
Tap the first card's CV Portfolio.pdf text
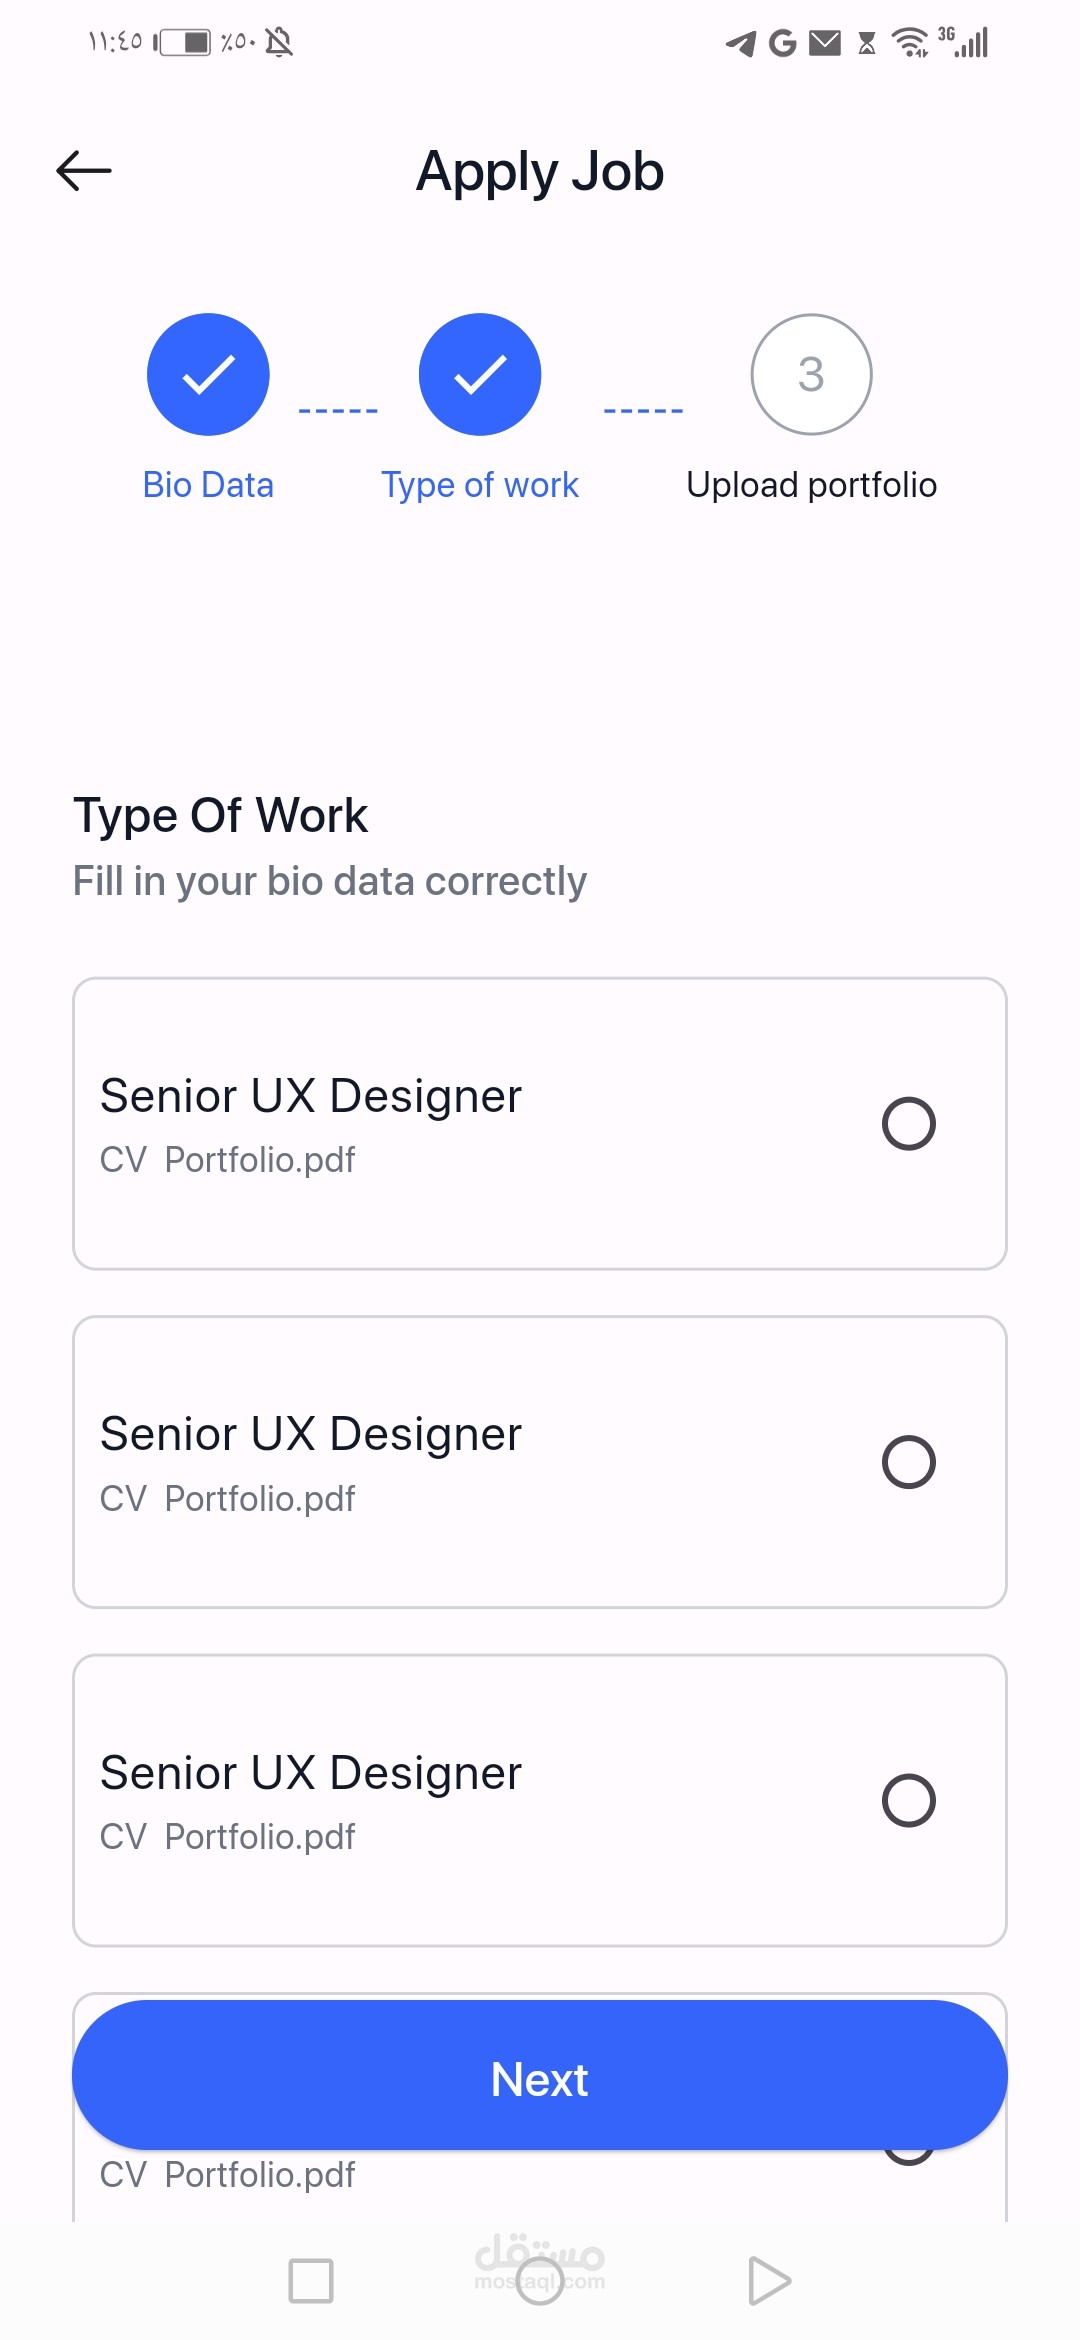228,1160
